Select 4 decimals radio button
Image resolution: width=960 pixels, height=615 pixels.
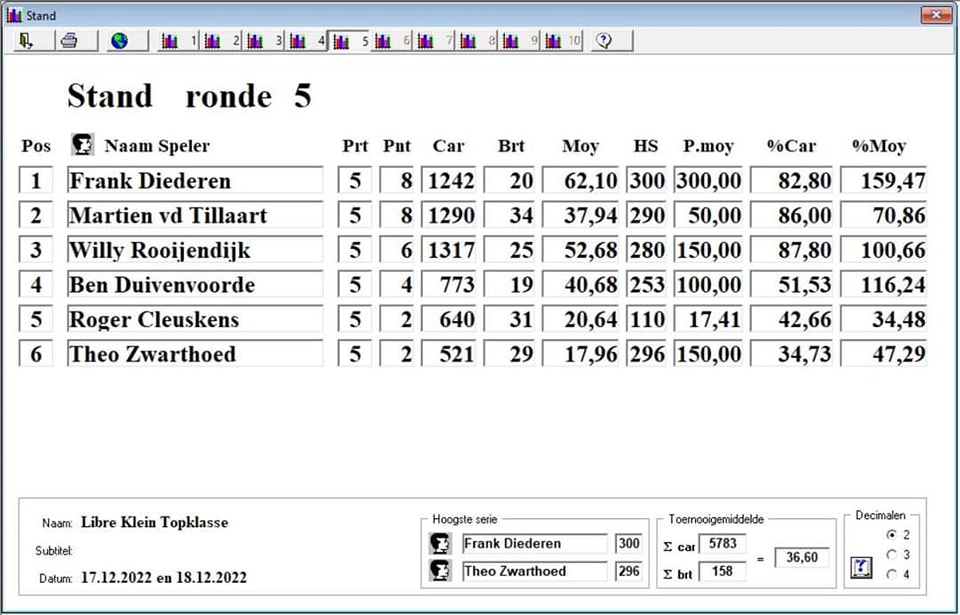[x=891, y=573]
